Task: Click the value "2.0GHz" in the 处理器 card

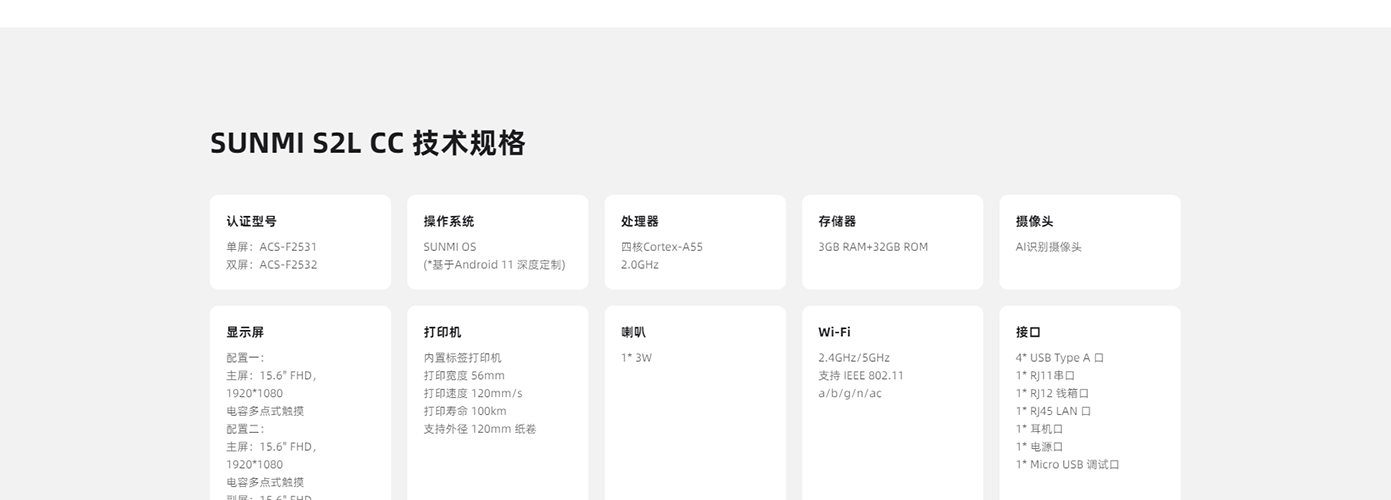Action: tap(640, 264)
